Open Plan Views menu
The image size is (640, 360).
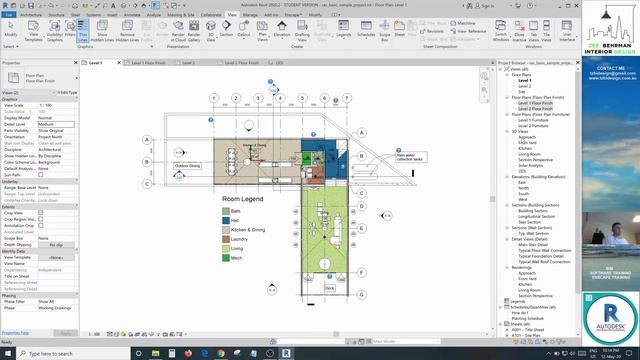pos(262,31)
